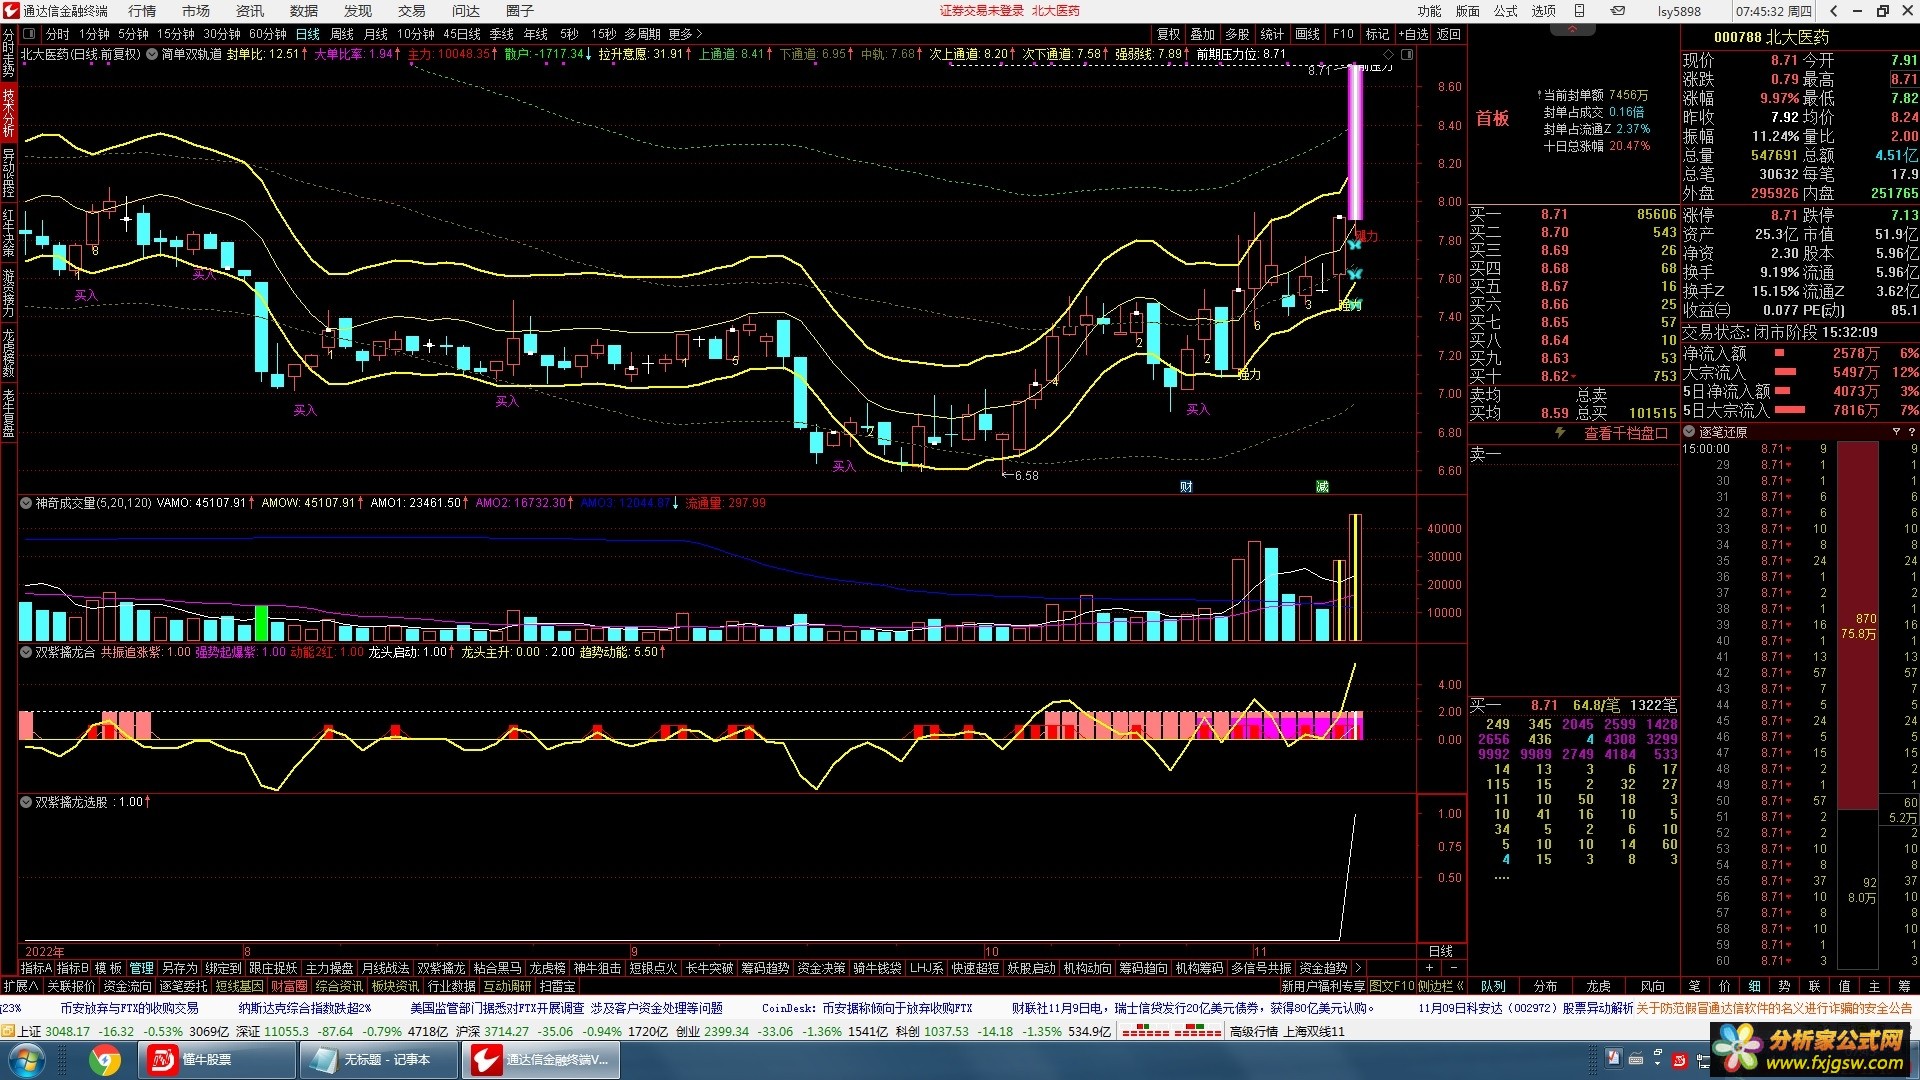This screenshot has width=1920, height=1080.
Task: Expand the 逐笔还原 panel dropdown circle
Action: click(1689, 432)
